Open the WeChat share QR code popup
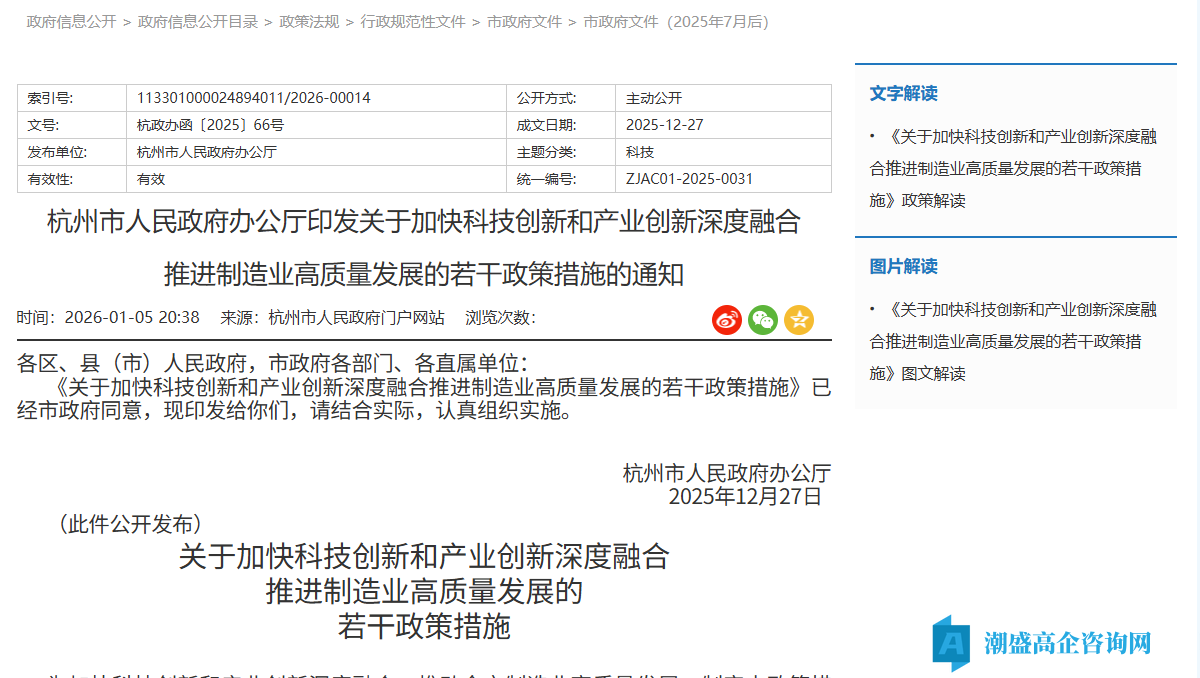This screenshot has width=1200, height=678. click(763, 320)
